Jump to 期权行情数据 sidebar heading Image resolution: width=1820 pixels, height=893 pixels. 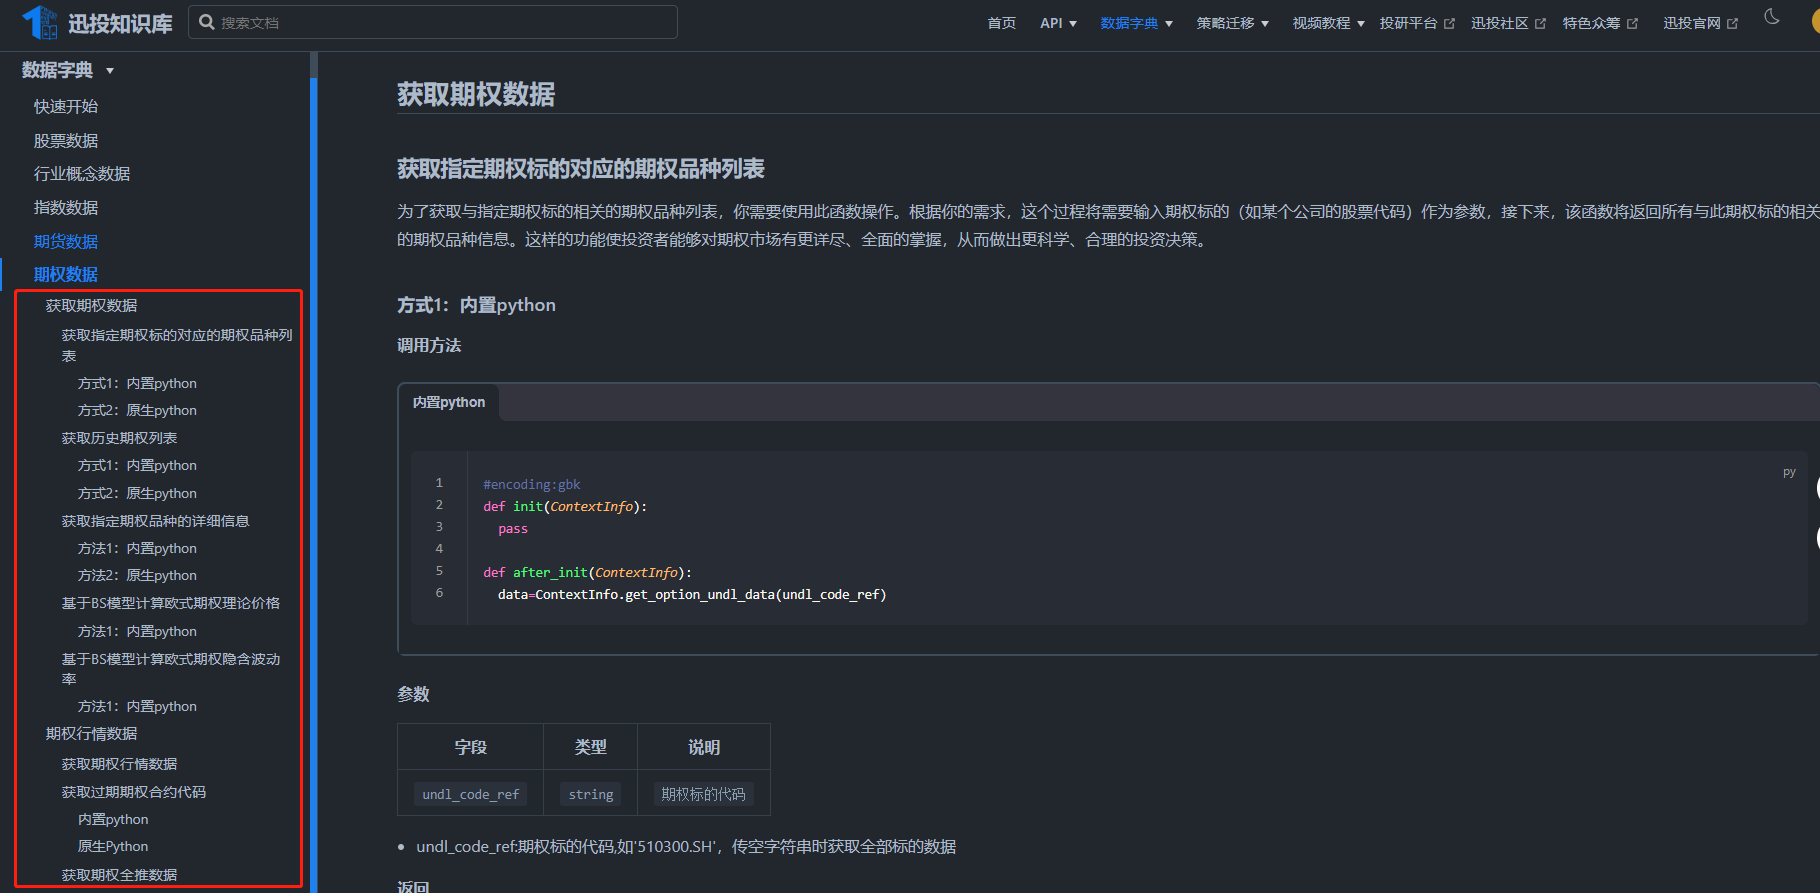pyautogui.click(x=92, y=733)
